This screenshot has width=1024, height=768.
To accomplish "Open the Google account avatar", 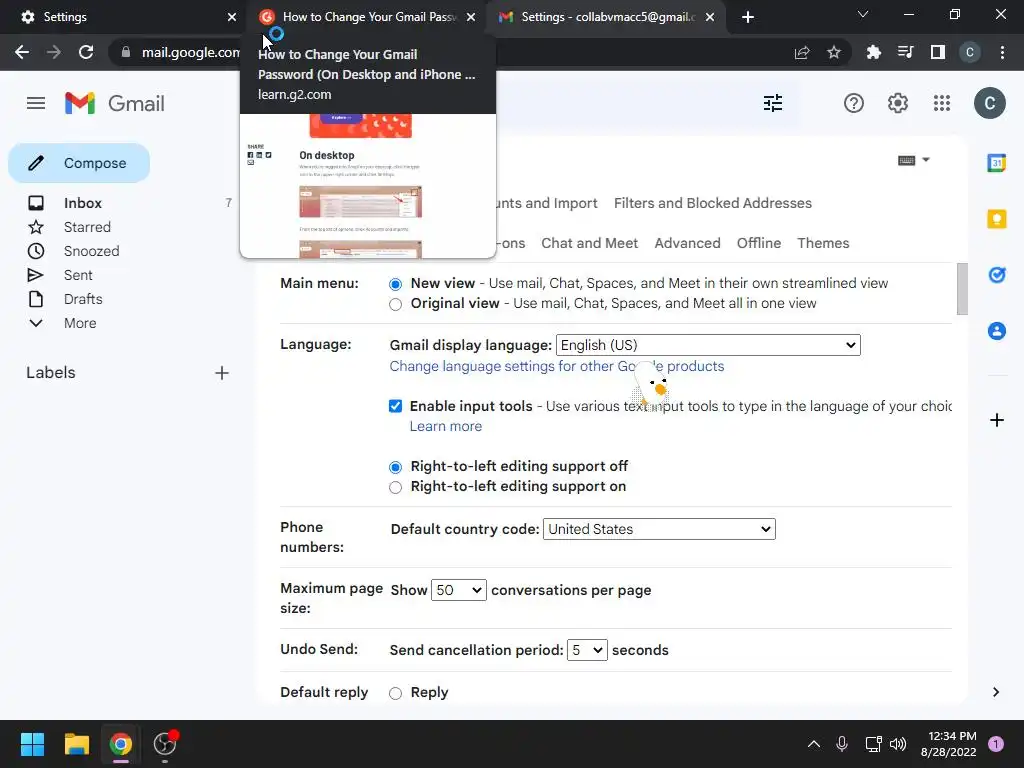I will [989, 103].
